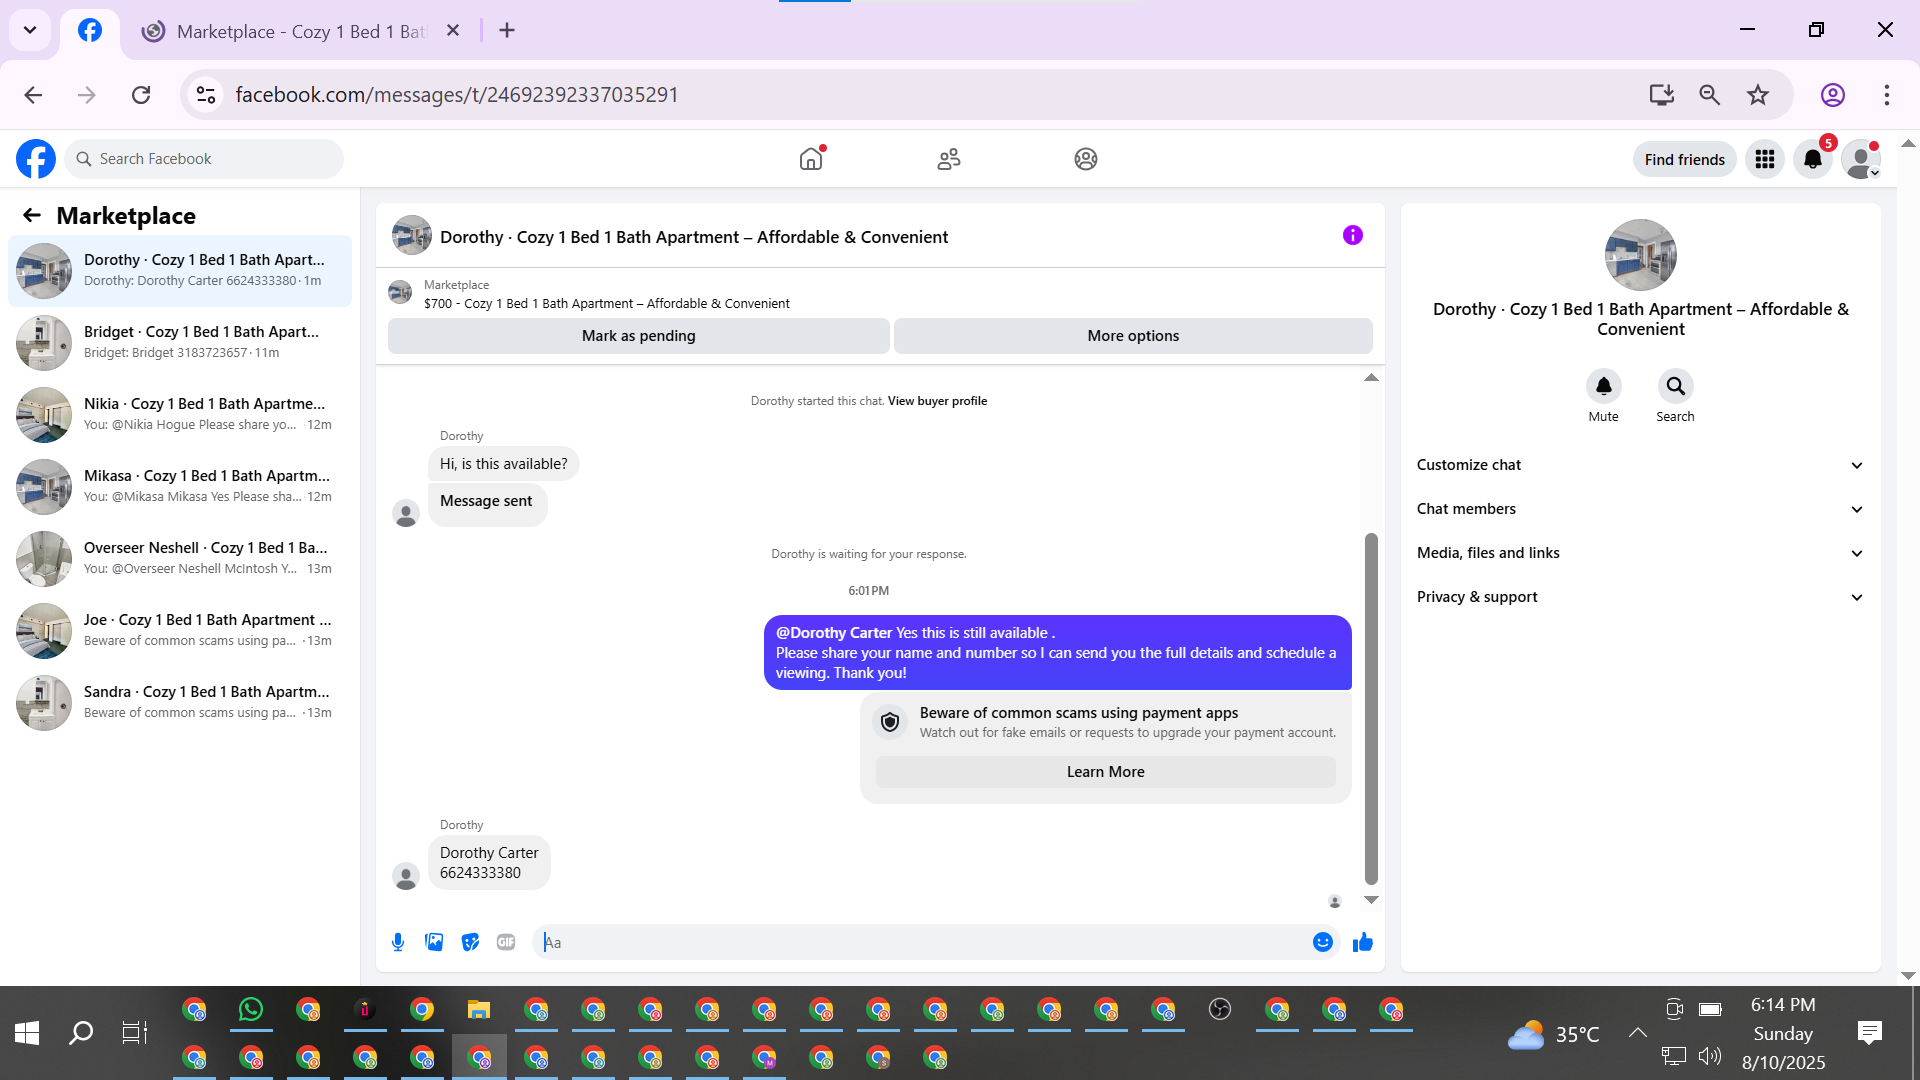The height and width of the screenshot is (1080, 1920).
Task: Search within the conversation
Action: (x=1675, y=386)
